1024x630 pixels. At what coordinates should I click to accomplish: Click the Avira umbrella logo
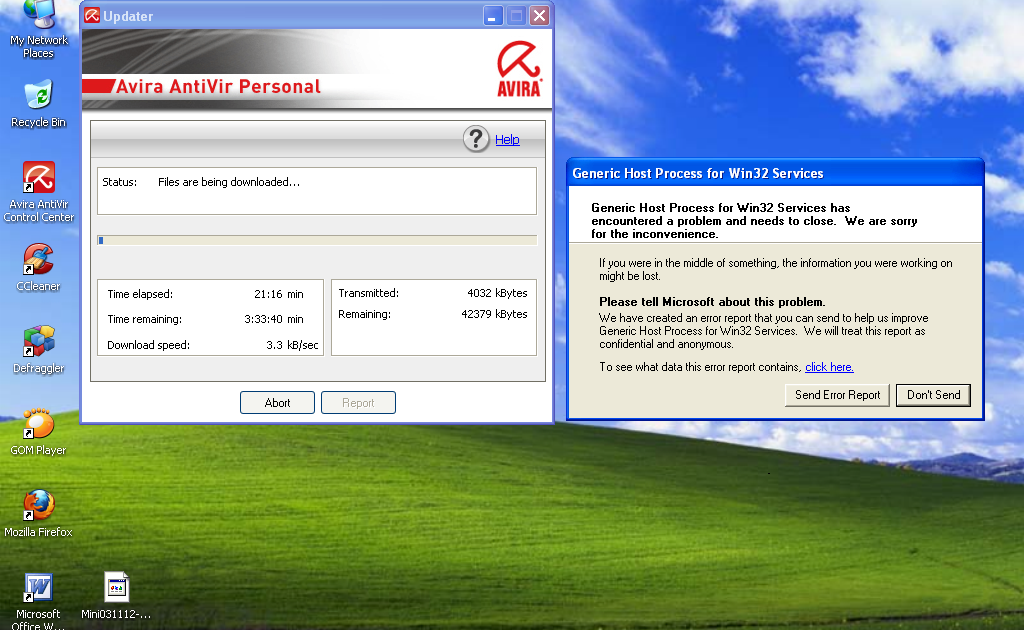coord(519,69)
